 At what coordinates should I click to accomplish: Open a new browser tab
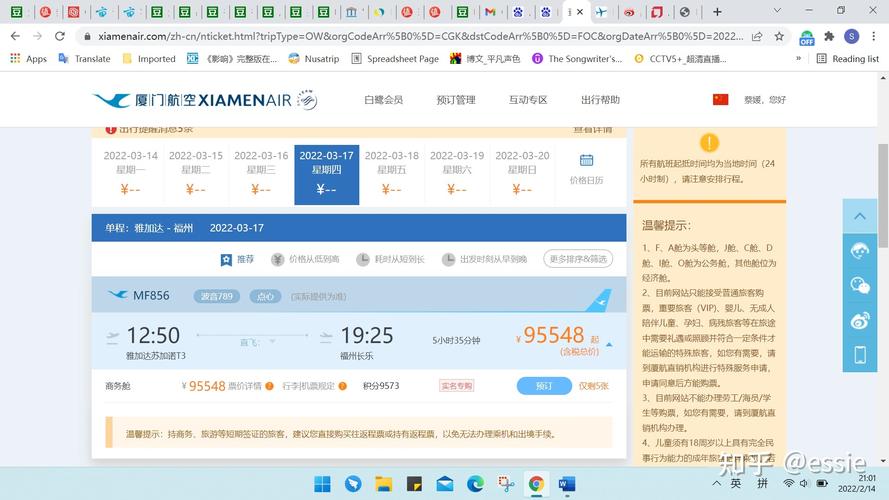(x=717, y=11)
